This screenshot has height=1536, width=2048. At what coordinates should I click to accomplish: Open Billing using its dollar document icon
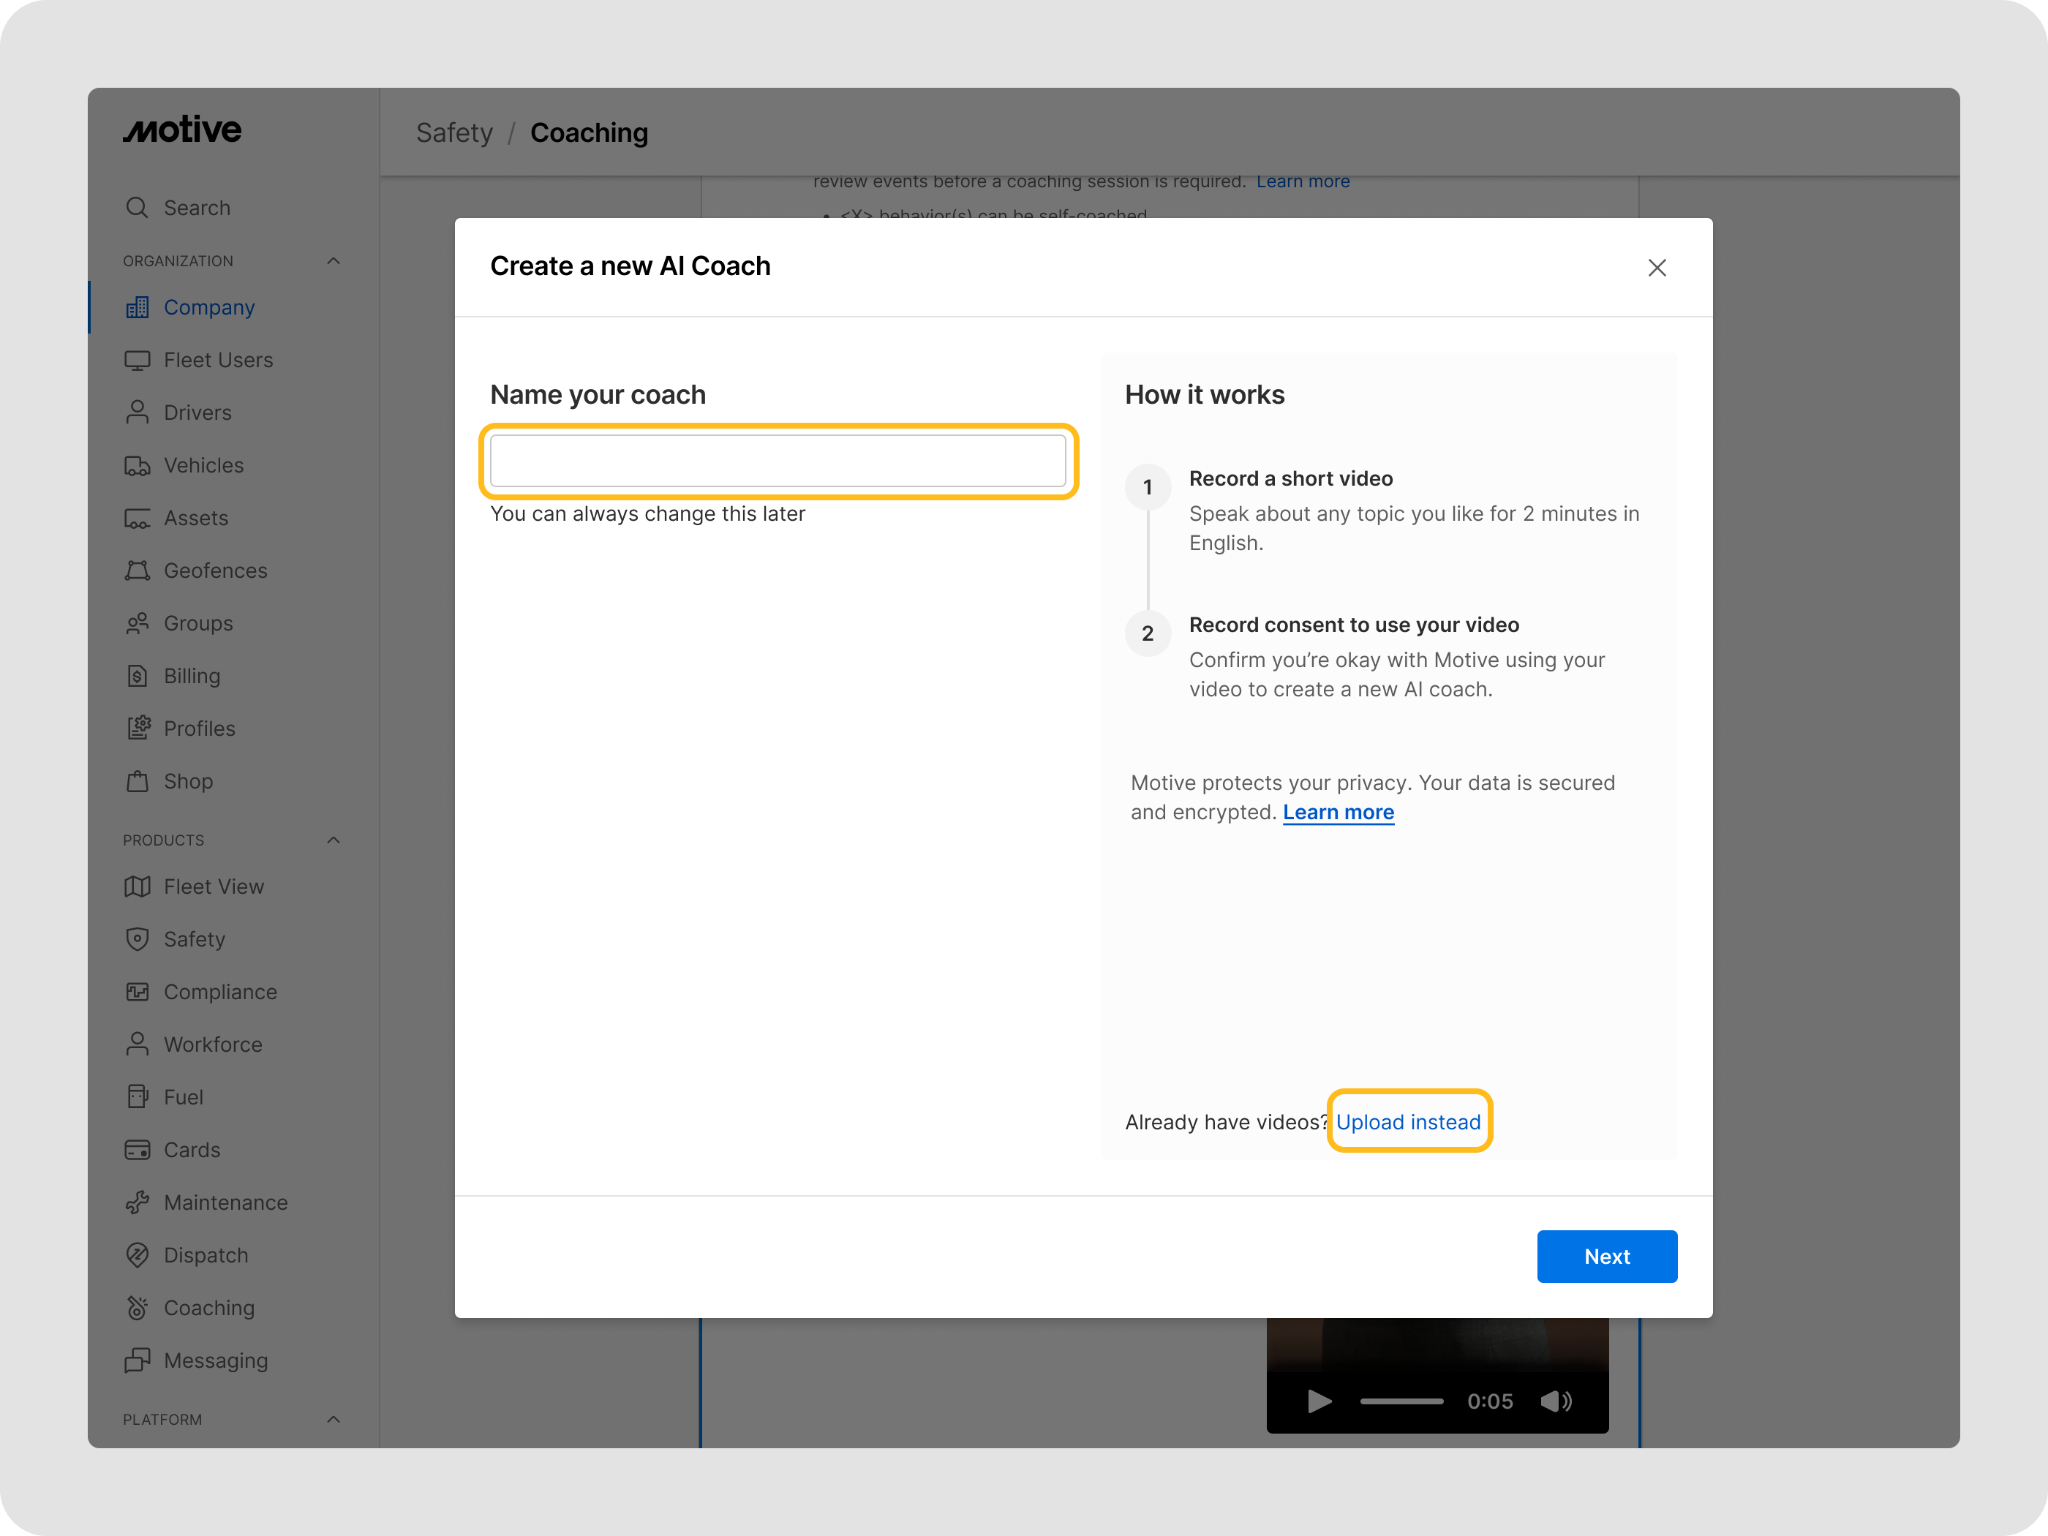coord(137,676)
